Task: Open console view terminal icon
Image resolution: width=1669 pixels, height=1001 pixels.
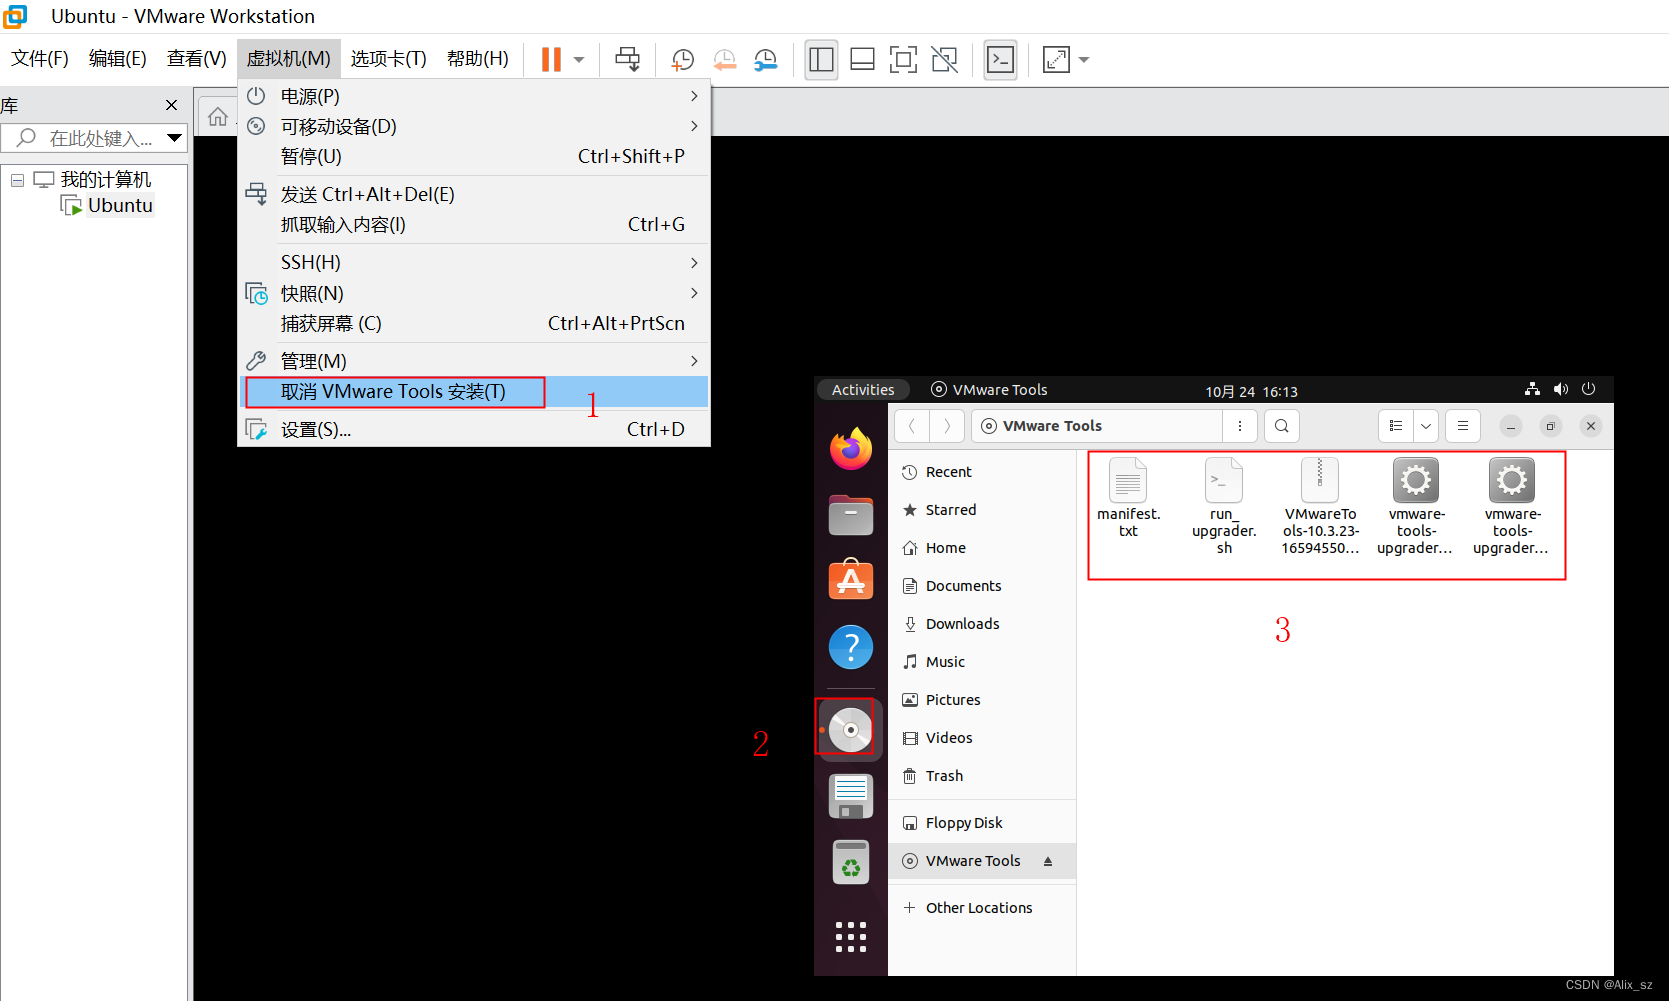Action: pos(1000,60)
